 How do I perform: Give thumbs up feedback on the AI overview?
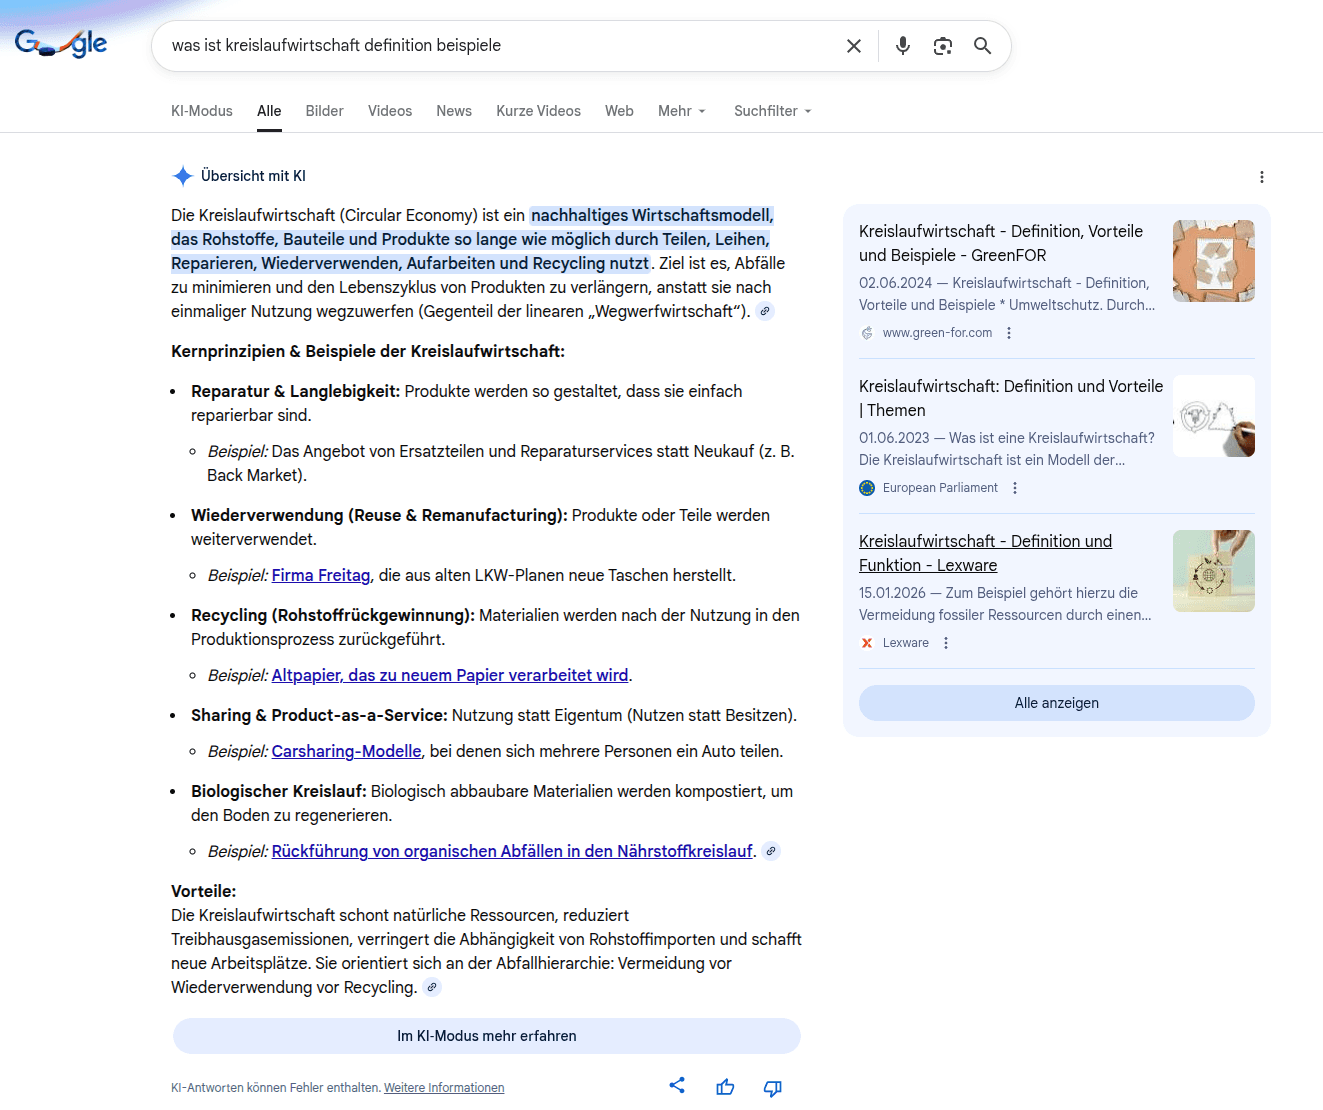click(725, 1086)
